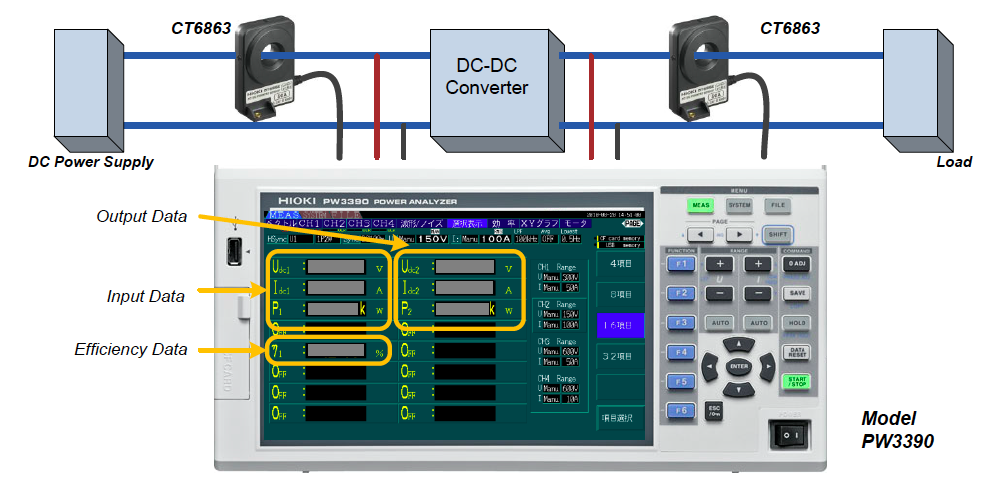The width and height of the screenshot is (988, 486).
Task: Toggle the HOLD key
Action: click(796, 323)
